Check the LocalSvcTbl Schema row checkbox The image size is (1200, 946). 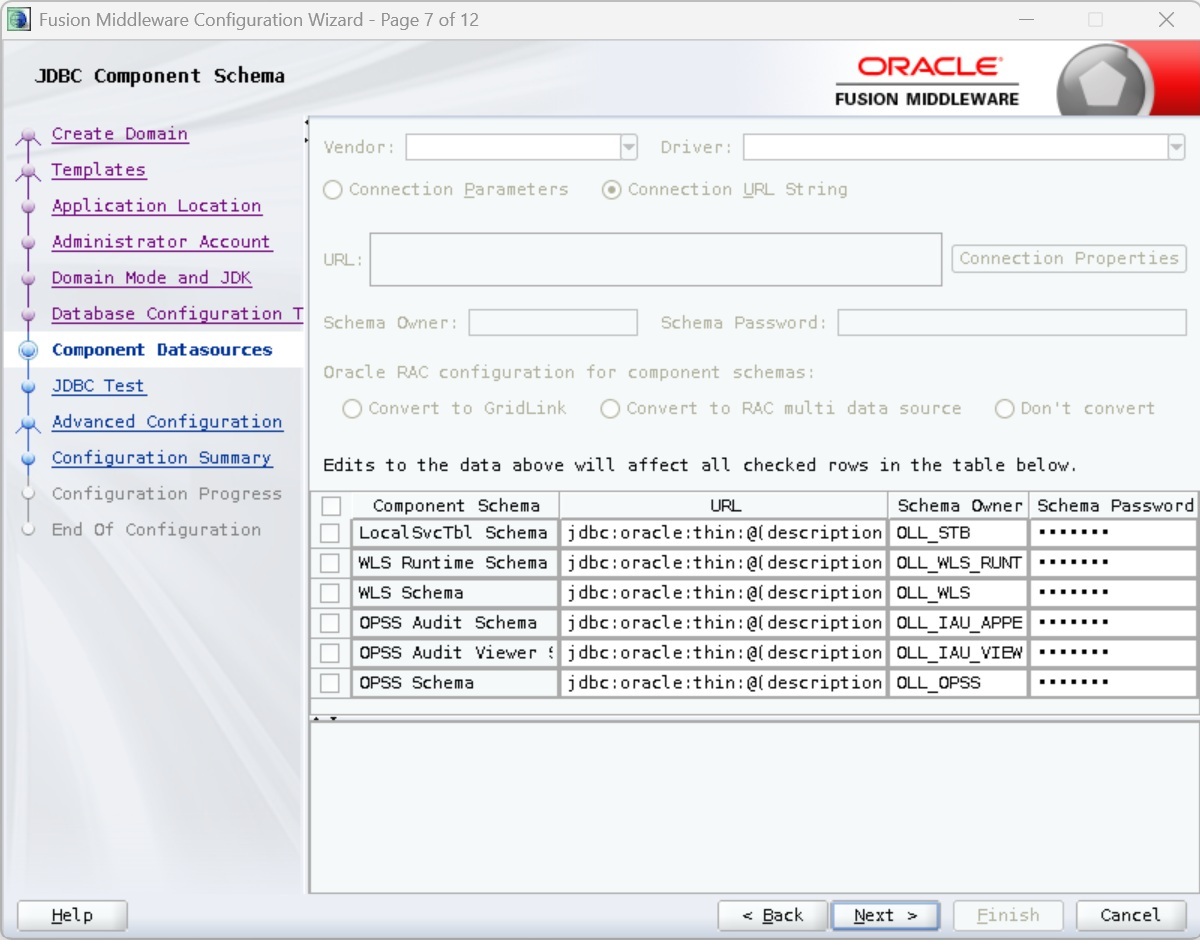[x=330, y=534]
